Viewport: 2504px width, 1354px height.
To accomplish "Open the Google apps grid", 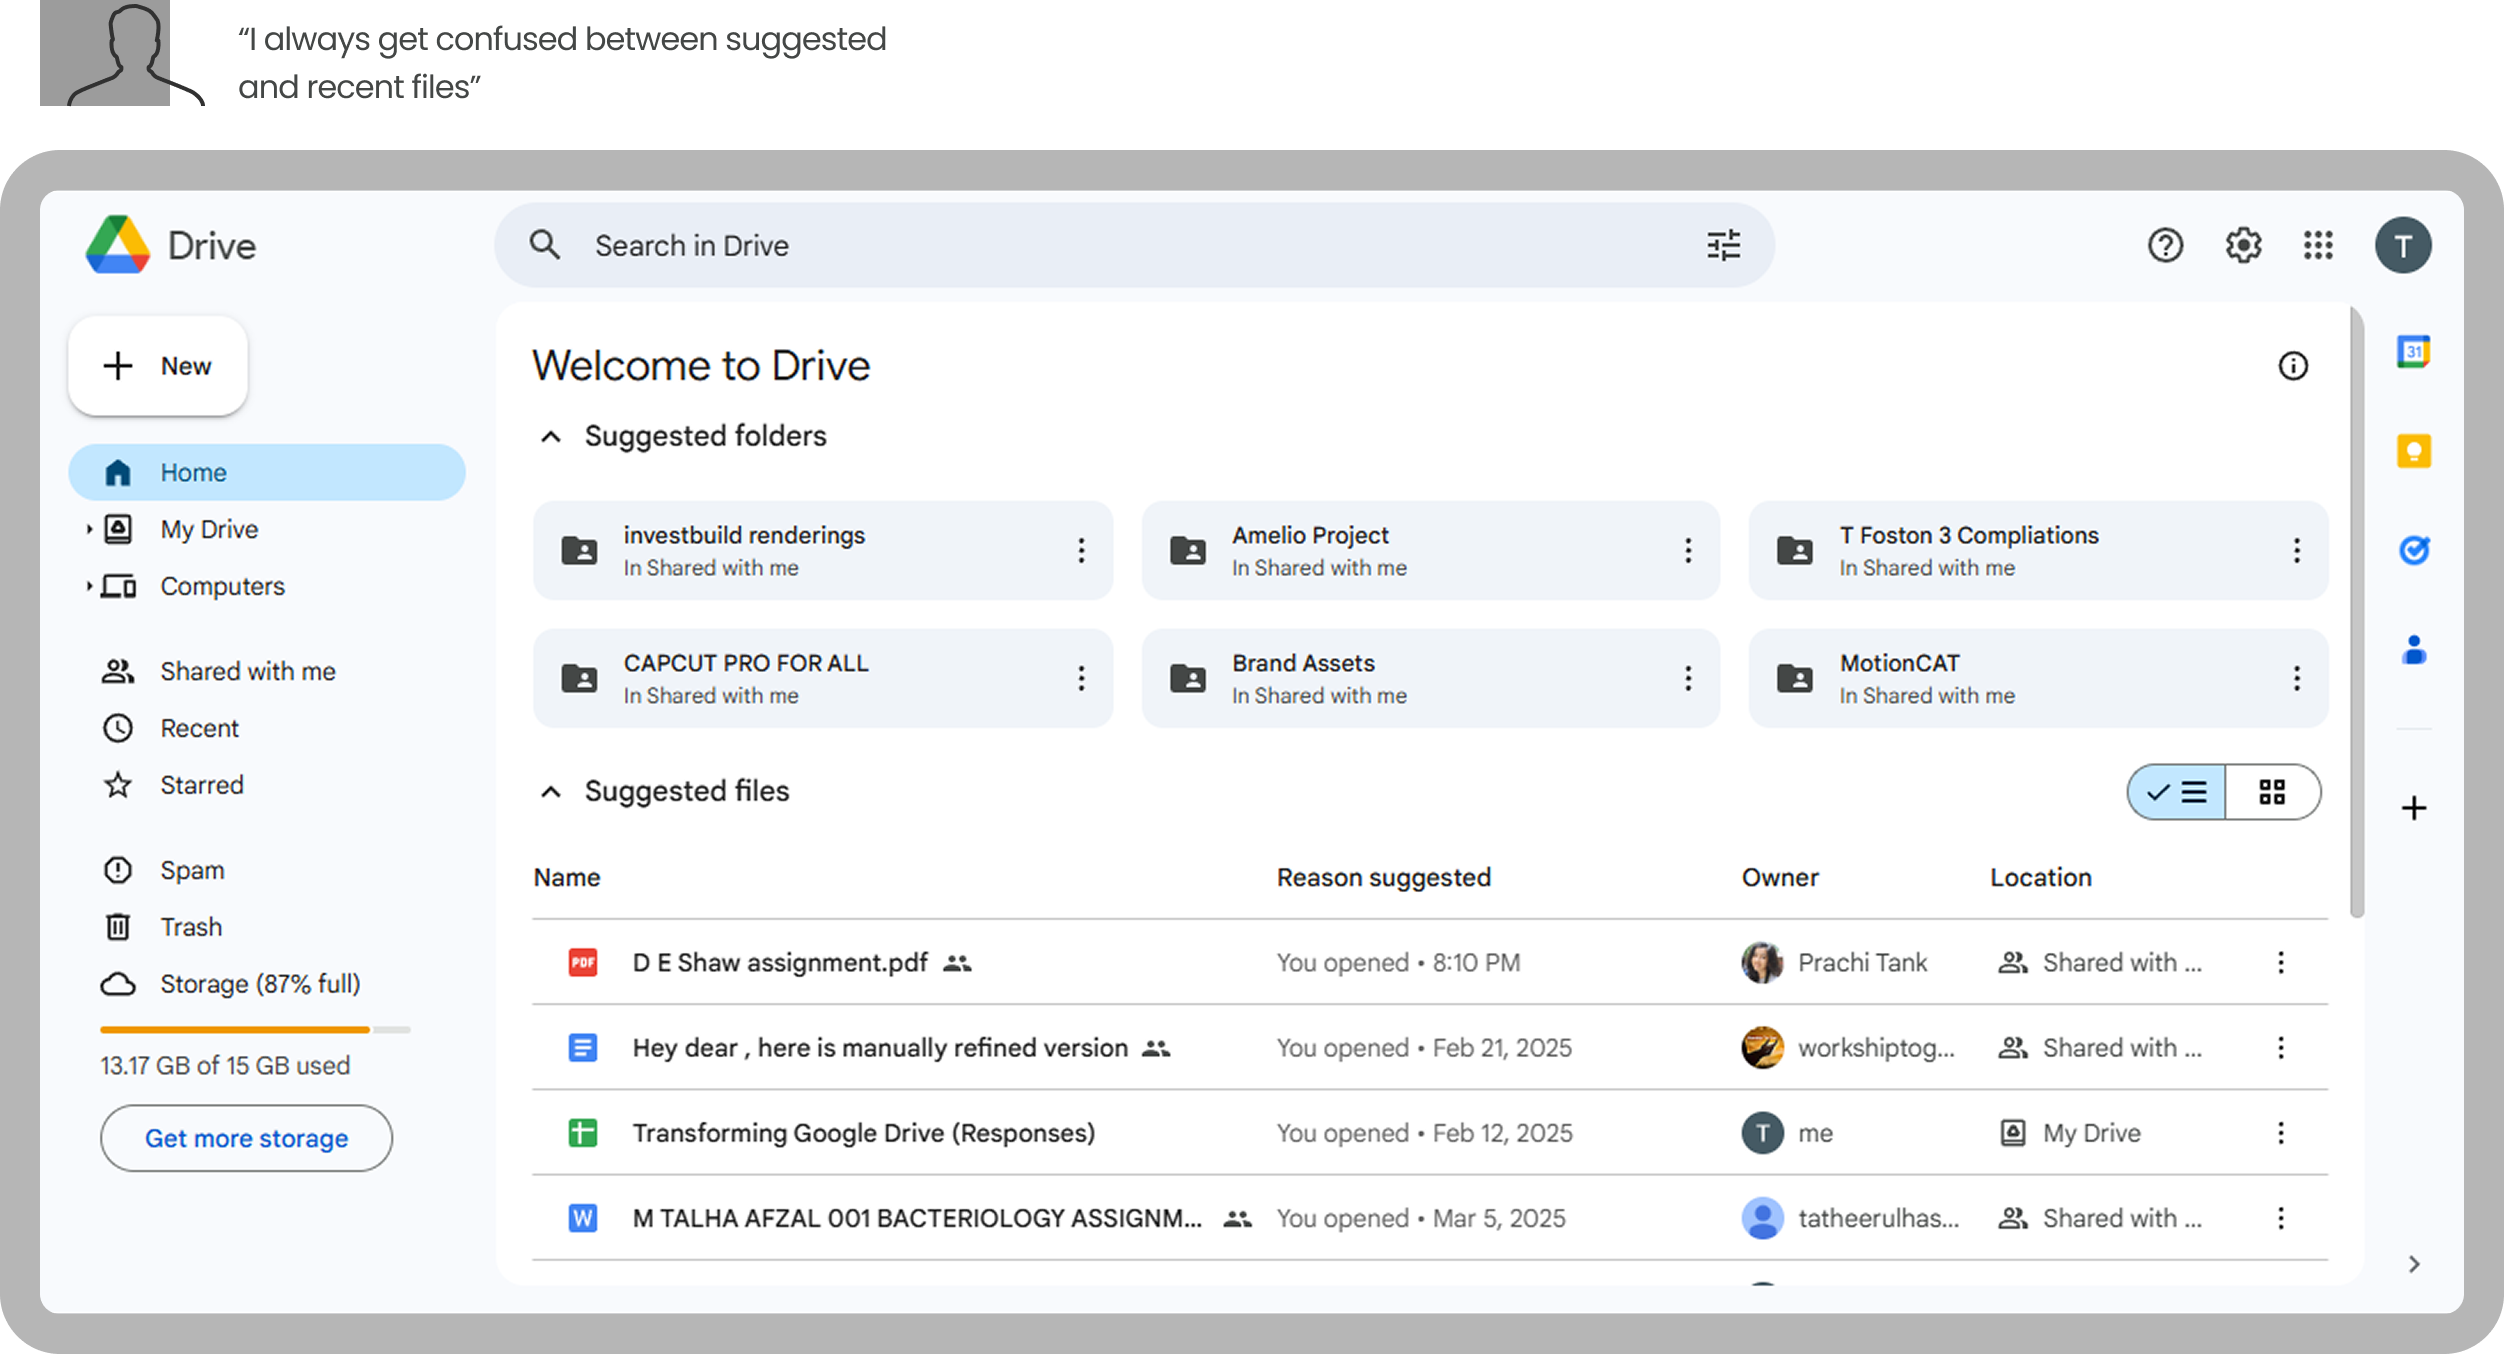I will click(2318, 245).
